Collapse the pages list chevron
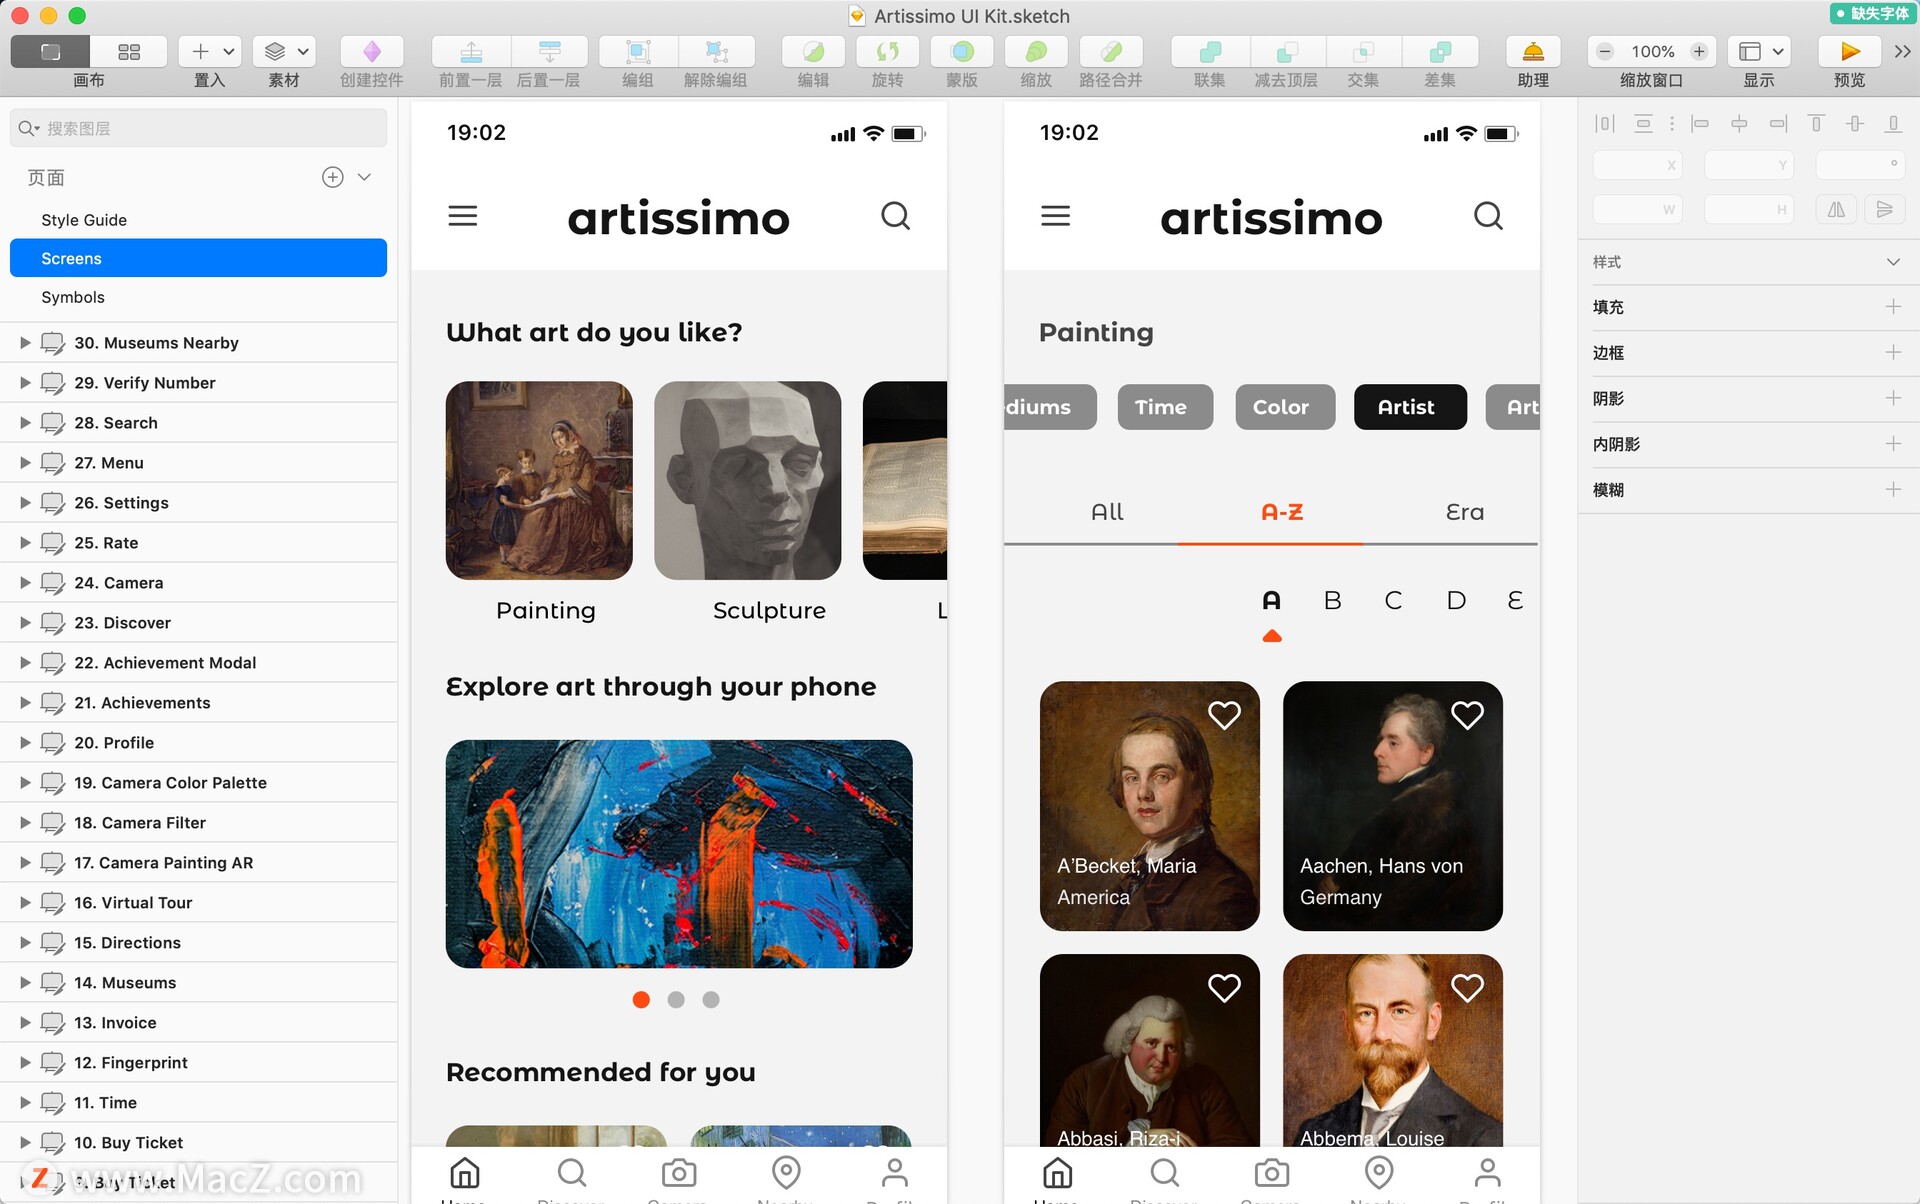This screenshot has width=1920, height=1204. (x=365, y=177)
